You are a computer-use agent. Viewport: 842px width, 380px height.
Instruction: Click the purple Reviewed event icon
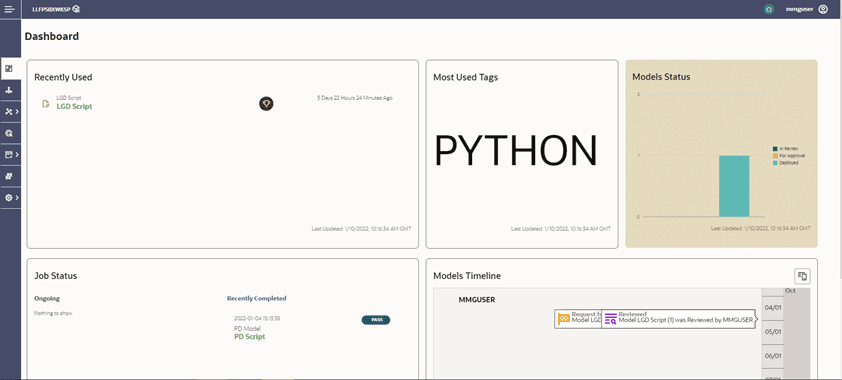pyautogui.click(x=611, y=319)
